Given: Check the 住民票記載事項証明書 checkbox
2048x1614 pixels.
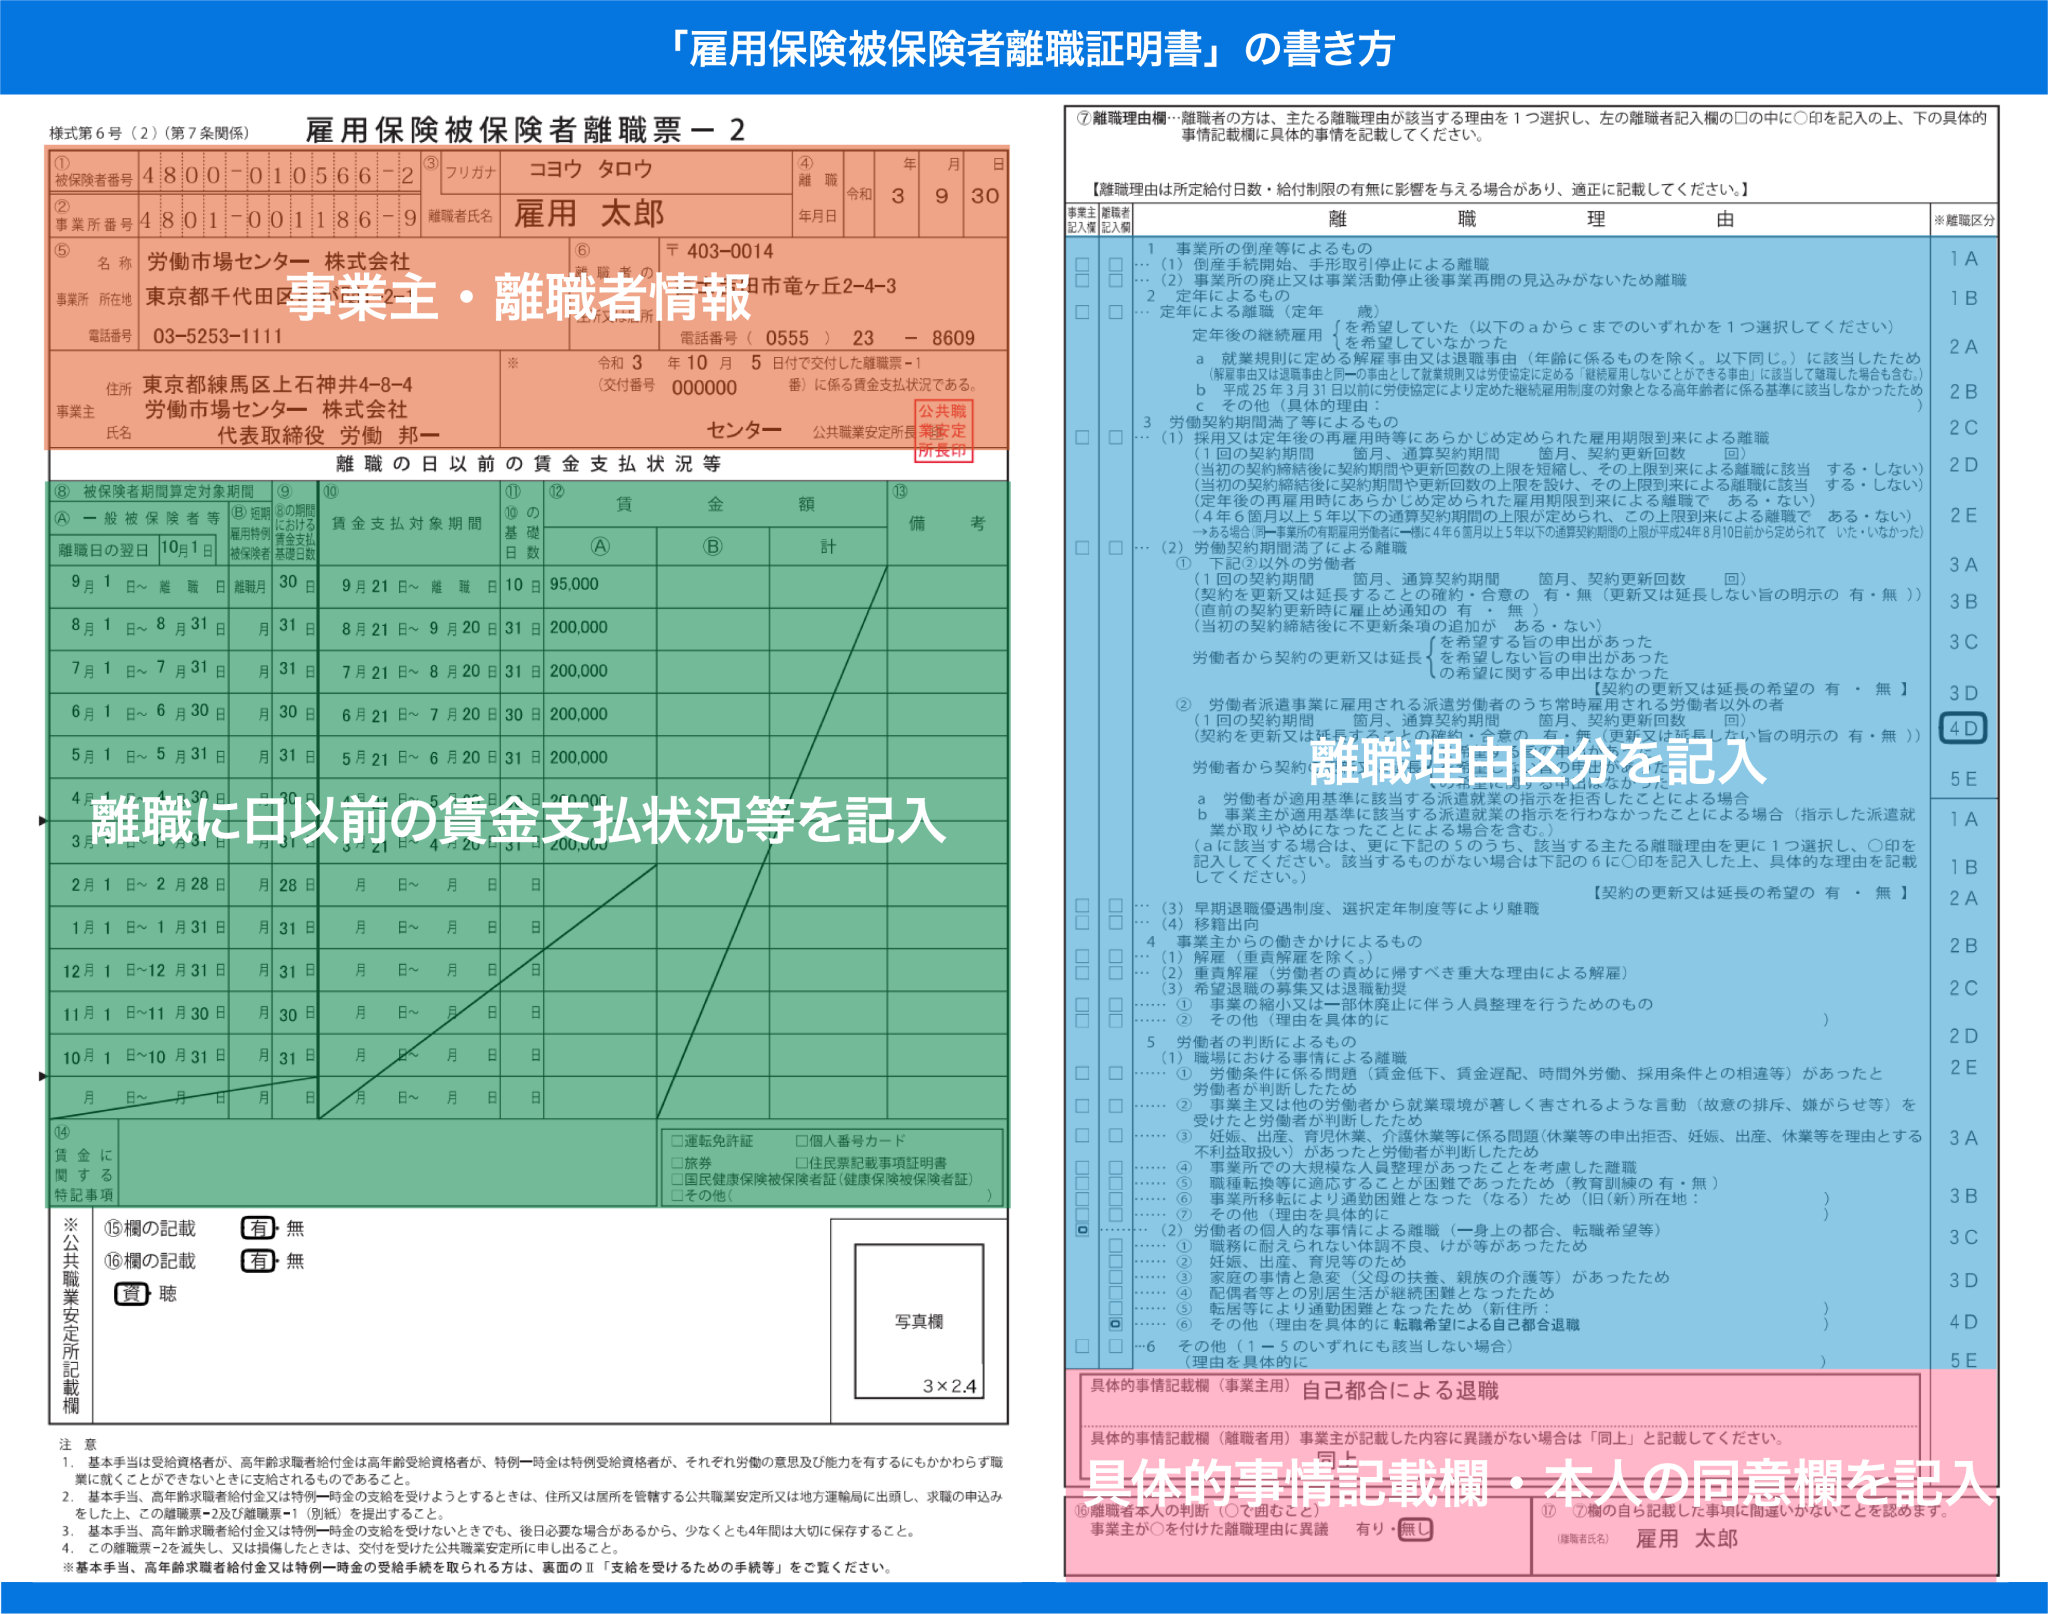Looking at the screenshot, I should click(x=801, y=1163).
